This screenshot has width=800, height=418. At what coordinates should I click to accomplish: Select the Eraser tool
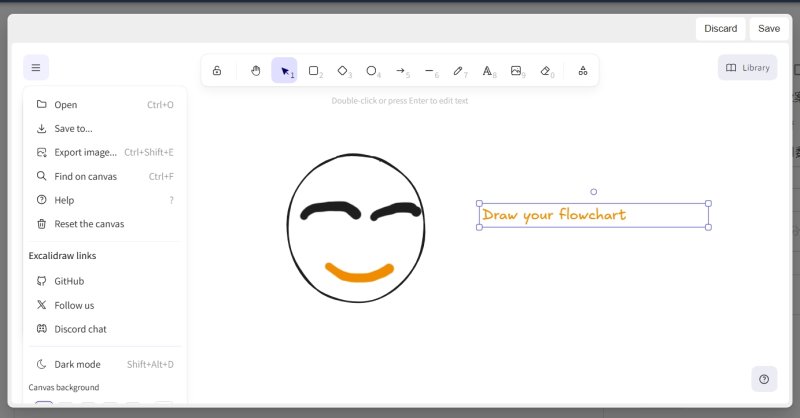[x=545, y=71]
